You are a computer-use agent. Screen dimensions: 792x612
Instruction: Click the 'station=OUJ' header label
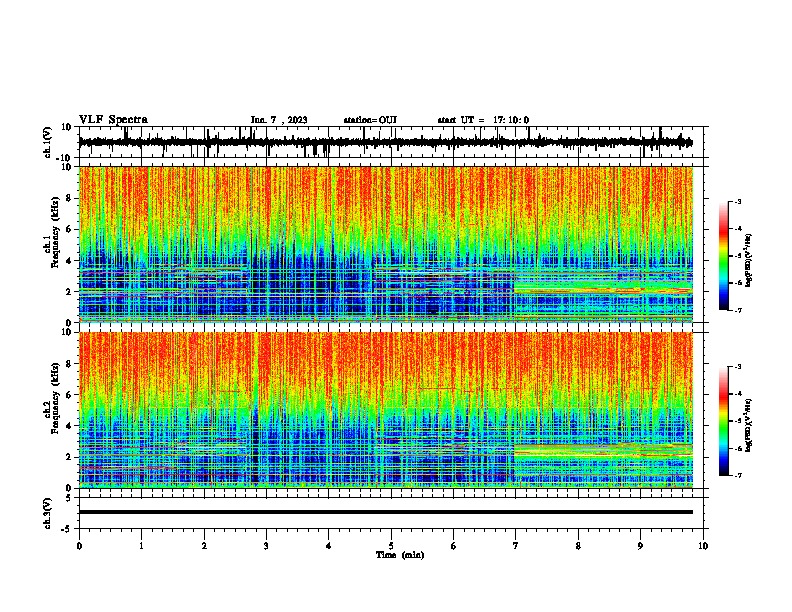click(370, 120)
